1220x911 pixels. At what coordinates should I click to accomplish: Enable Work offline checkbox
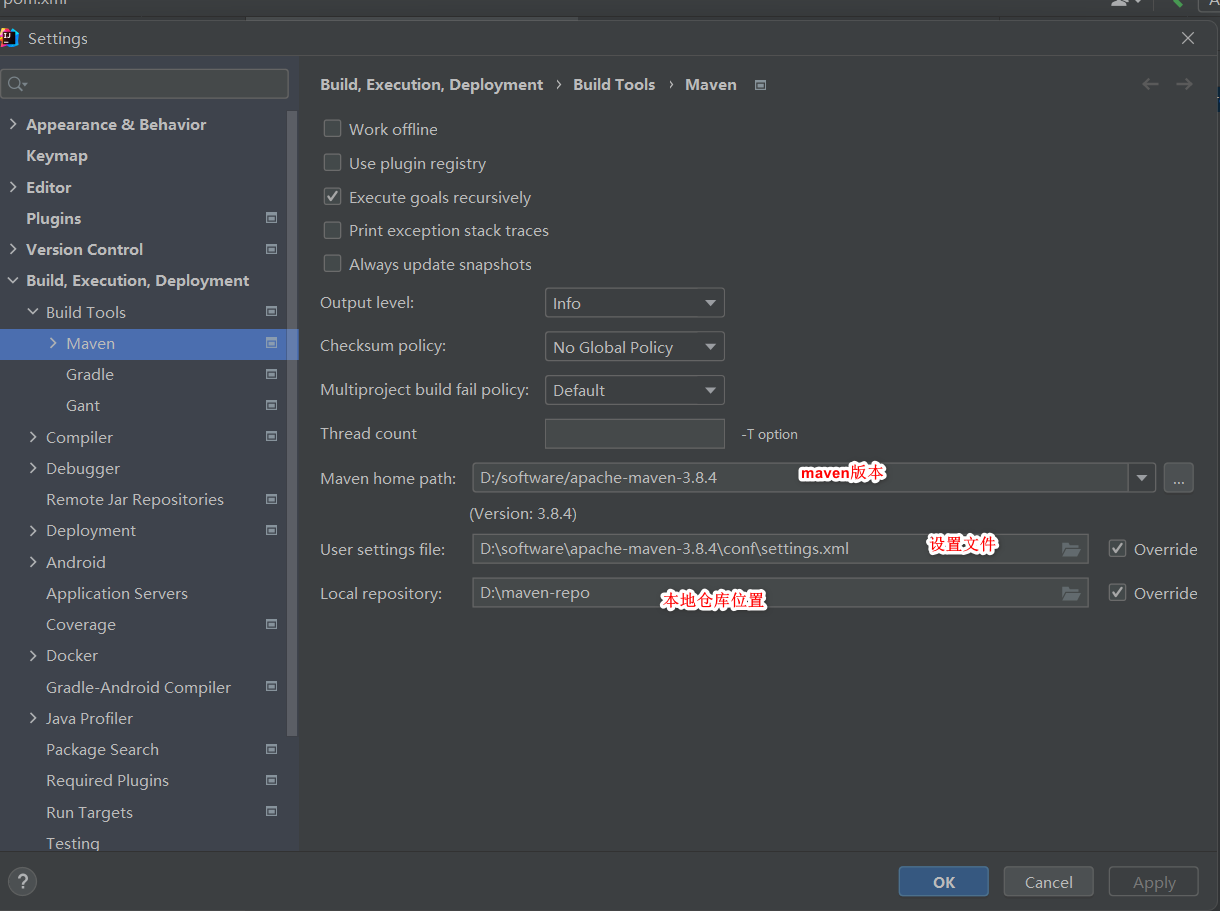[332, 129]
